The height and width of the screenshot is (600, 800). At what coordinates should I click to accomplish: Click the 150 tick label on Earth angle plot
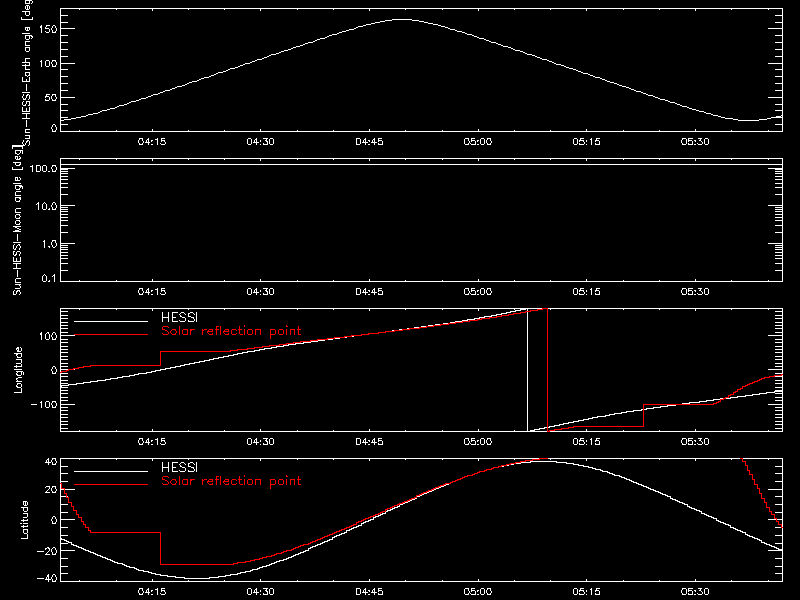pos(47,29)
